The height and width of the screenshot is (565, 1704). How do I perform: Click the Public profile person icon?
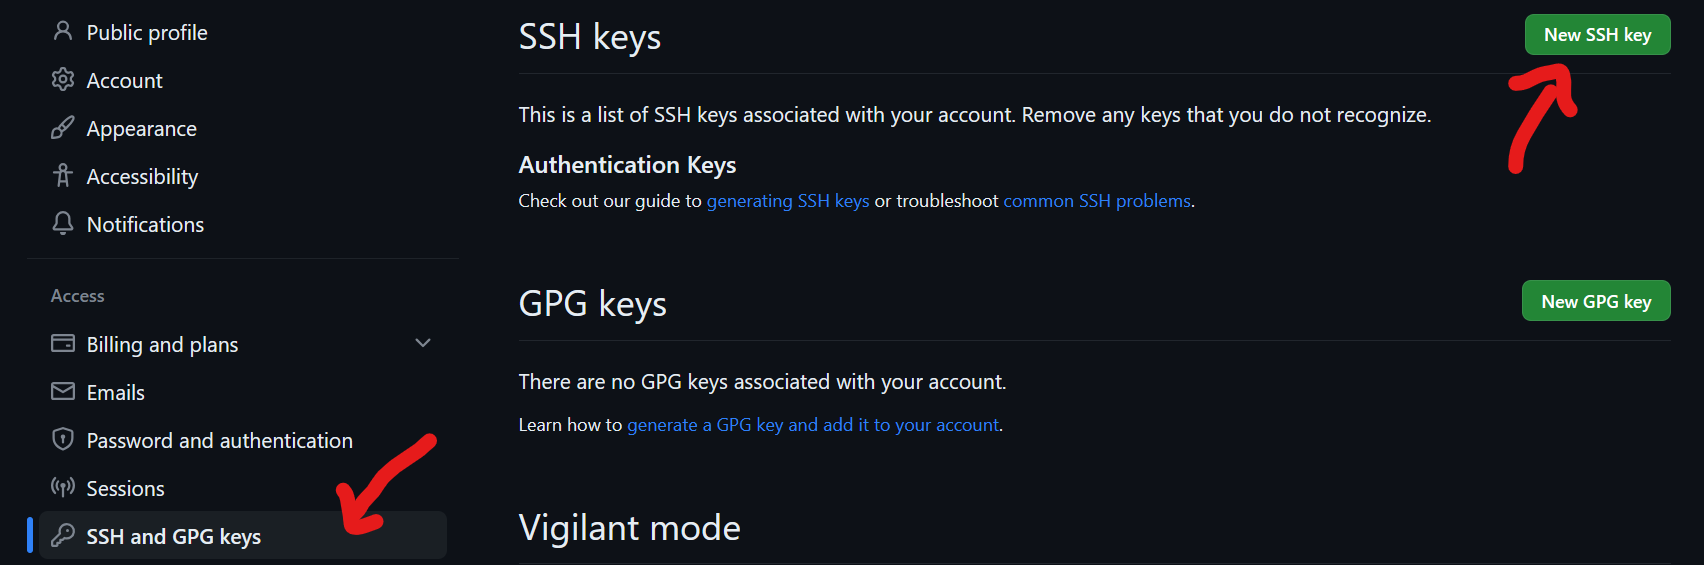pyautogui.click(x=63, y=31)
